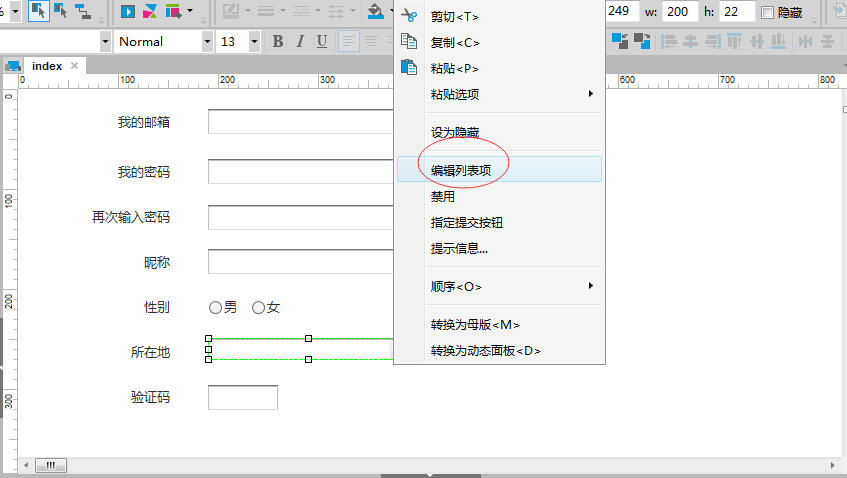The width and height of the screenshot is (847, 478).
Task: Toggle italic text formatting
Action: tap(300, 41)
